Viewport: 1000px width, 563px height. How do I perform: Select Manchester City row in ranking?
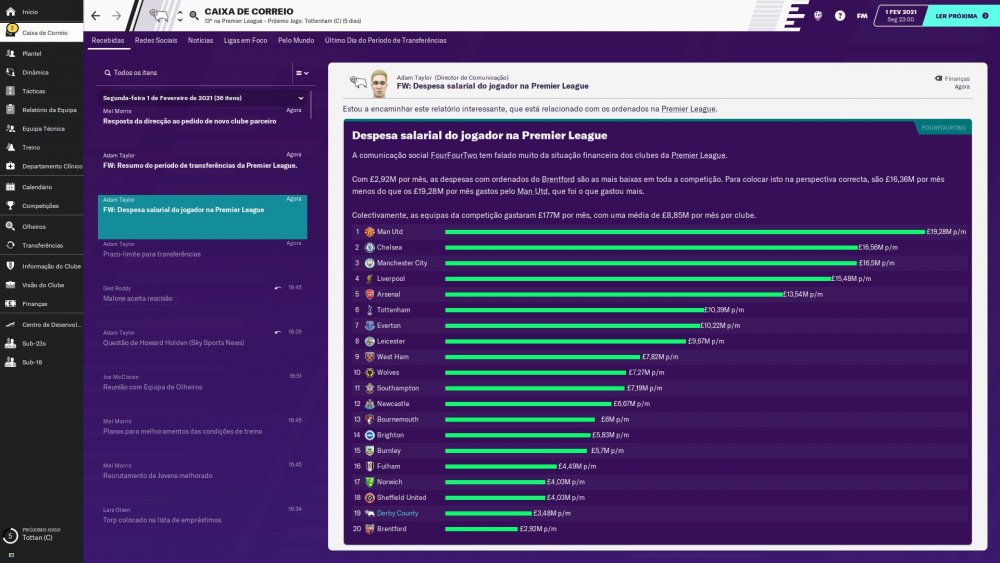point(658,263)
